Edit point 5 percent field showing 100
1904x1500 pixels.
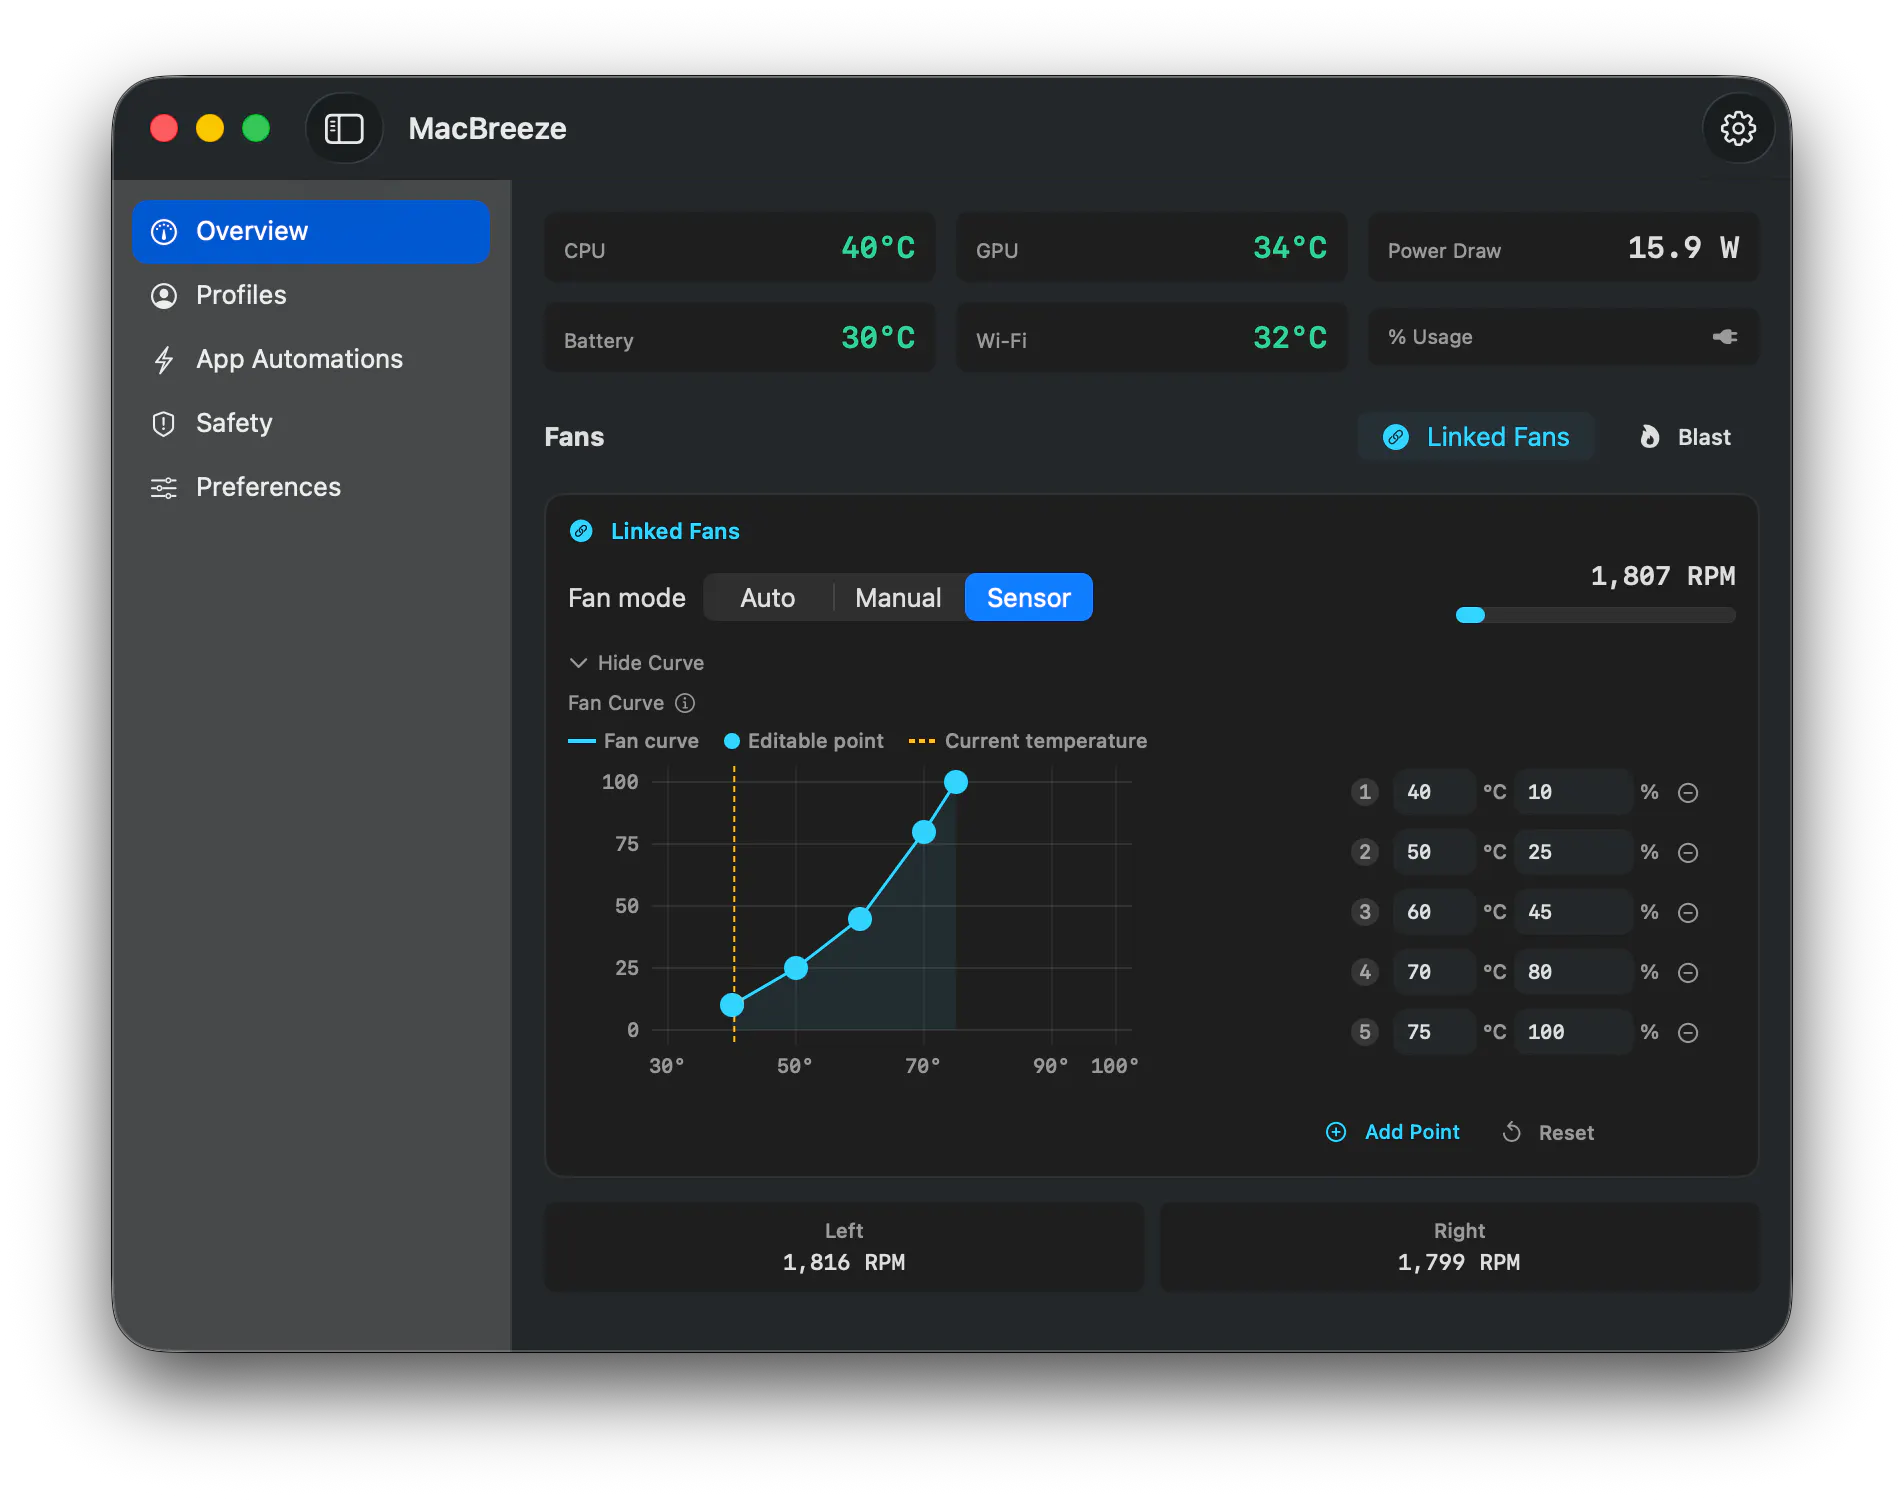tap(1573, 1032)
